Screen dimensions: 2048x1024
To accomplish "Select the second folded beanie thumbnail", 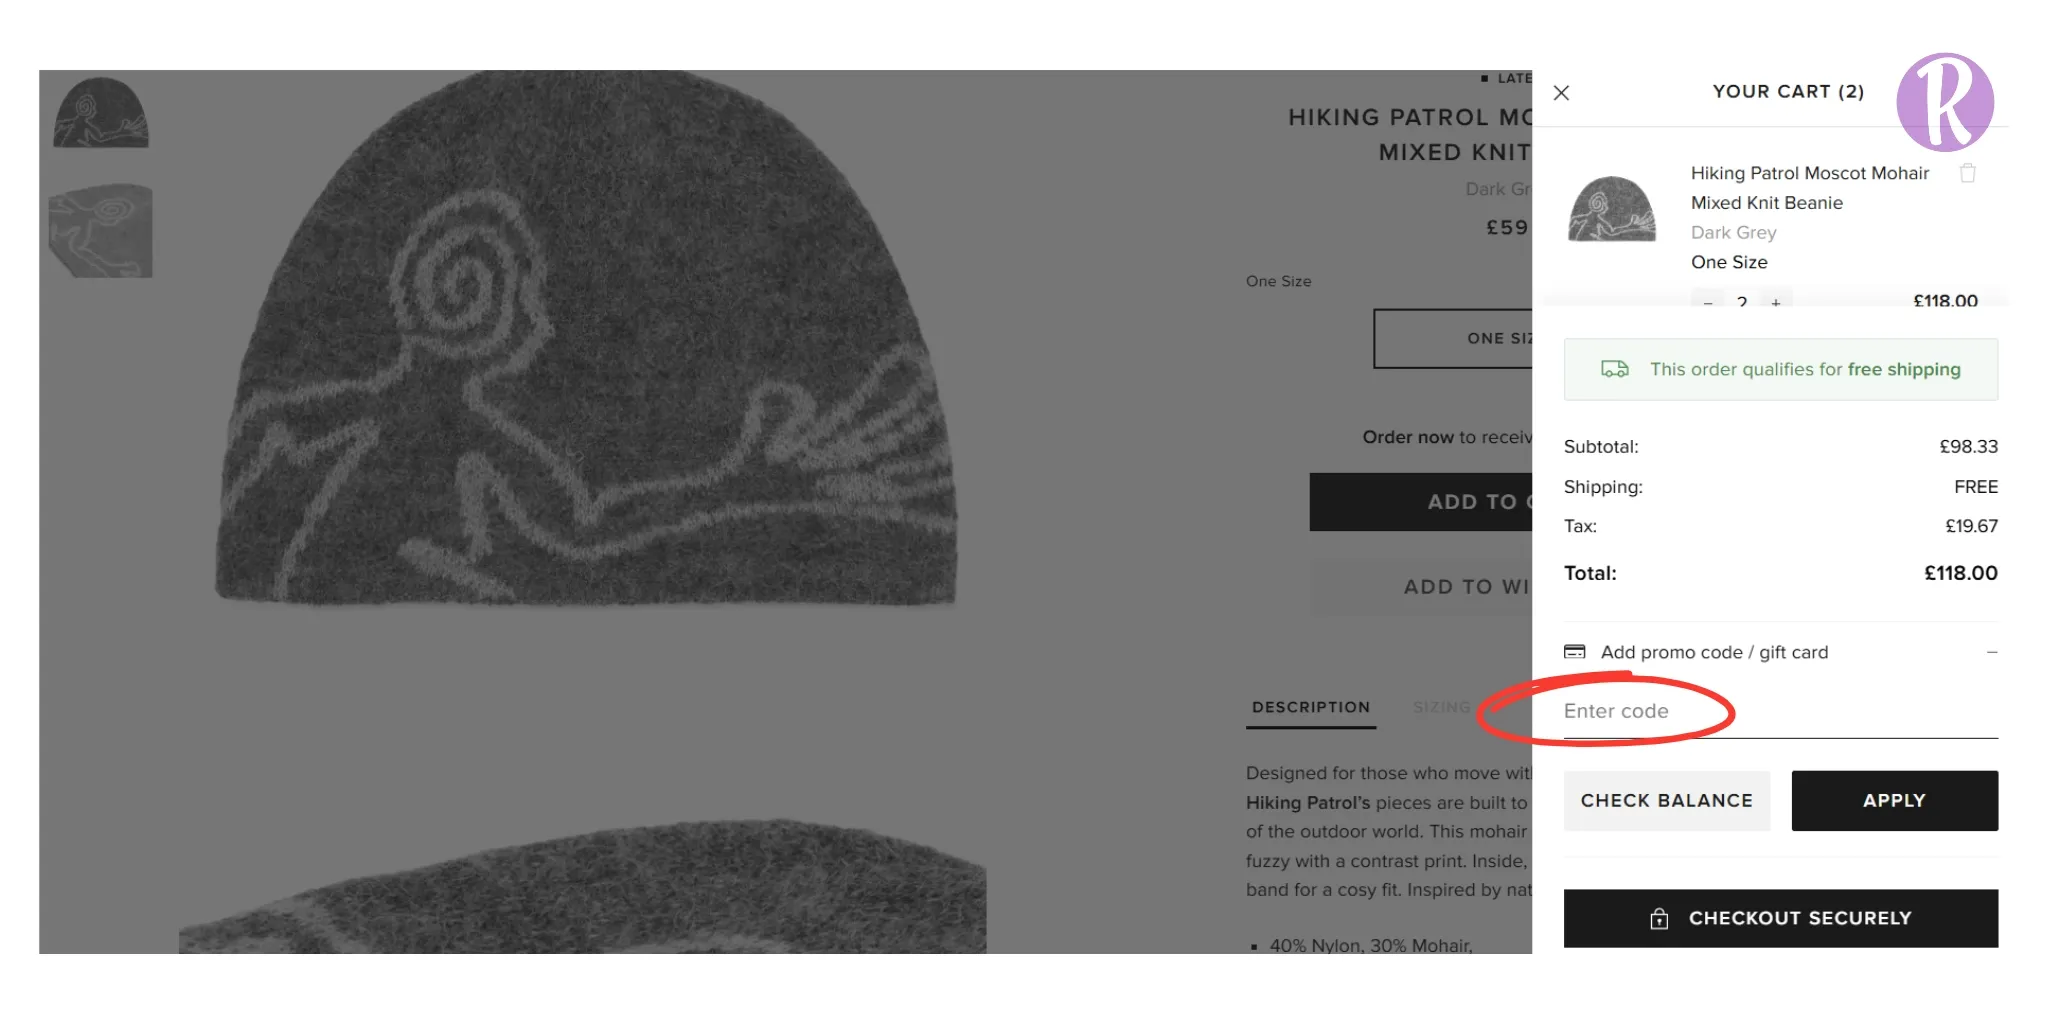I will coord(100,230).
